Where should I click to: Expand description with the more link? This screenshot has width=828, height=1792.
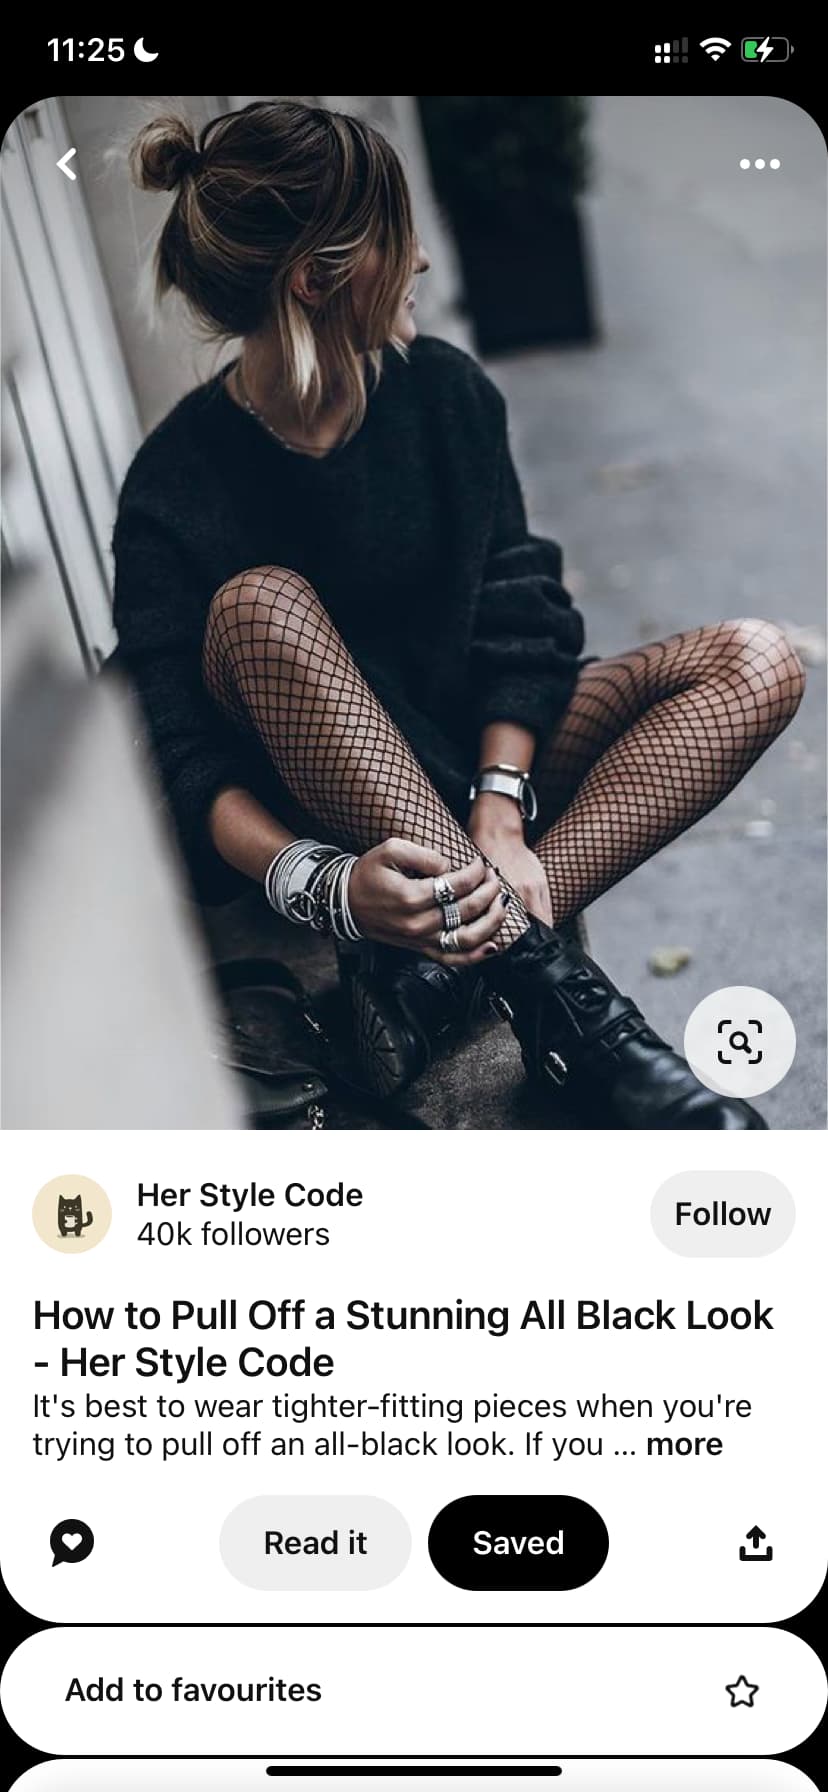pos(684,1445)
